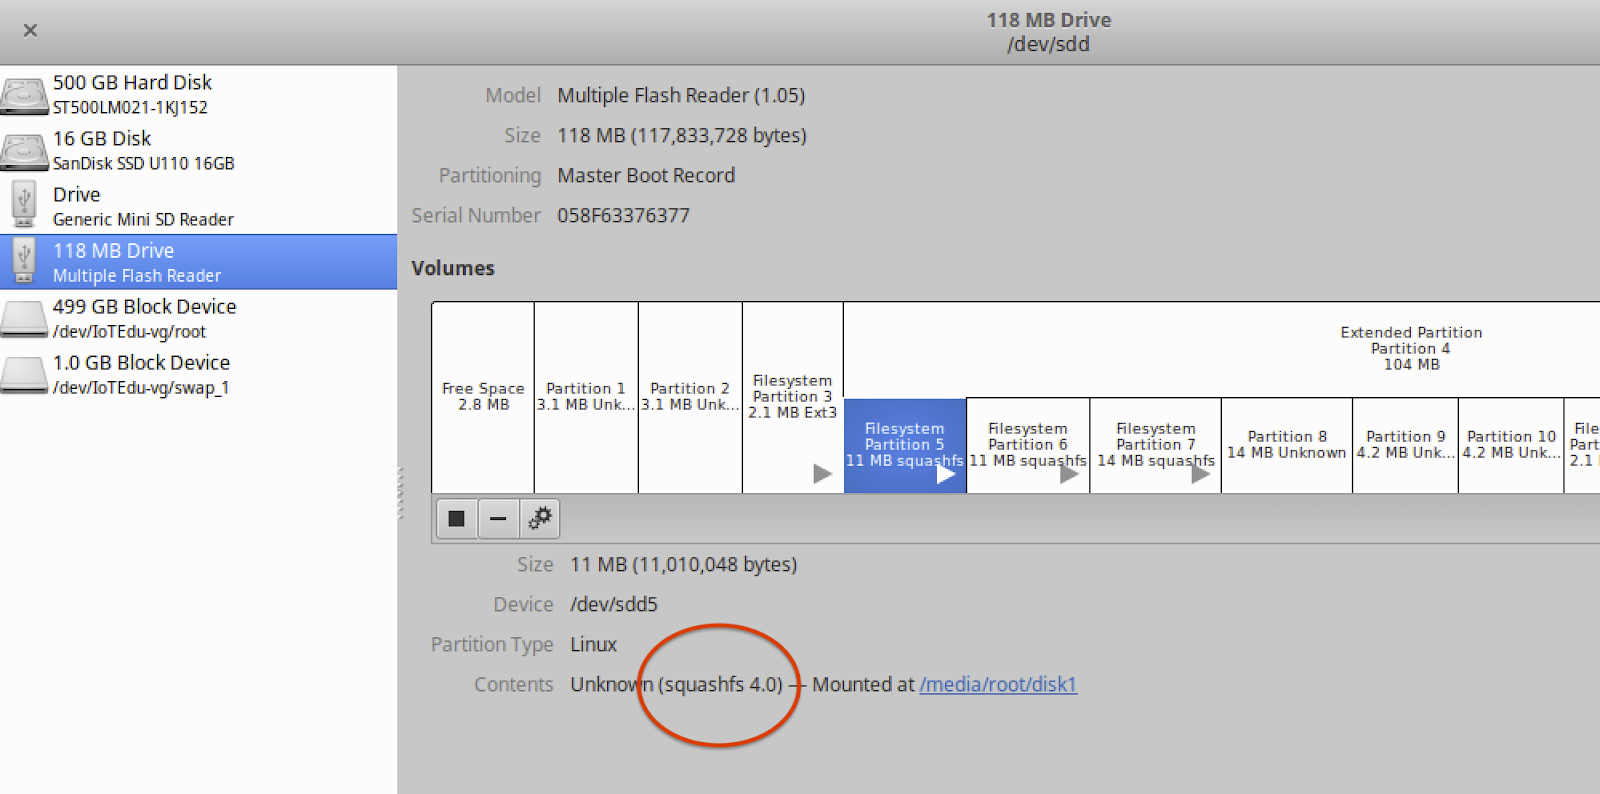Select the Free Space 2.8 MB volume
This screenshot has height=794, width=1600.
[x=483, y=397]
